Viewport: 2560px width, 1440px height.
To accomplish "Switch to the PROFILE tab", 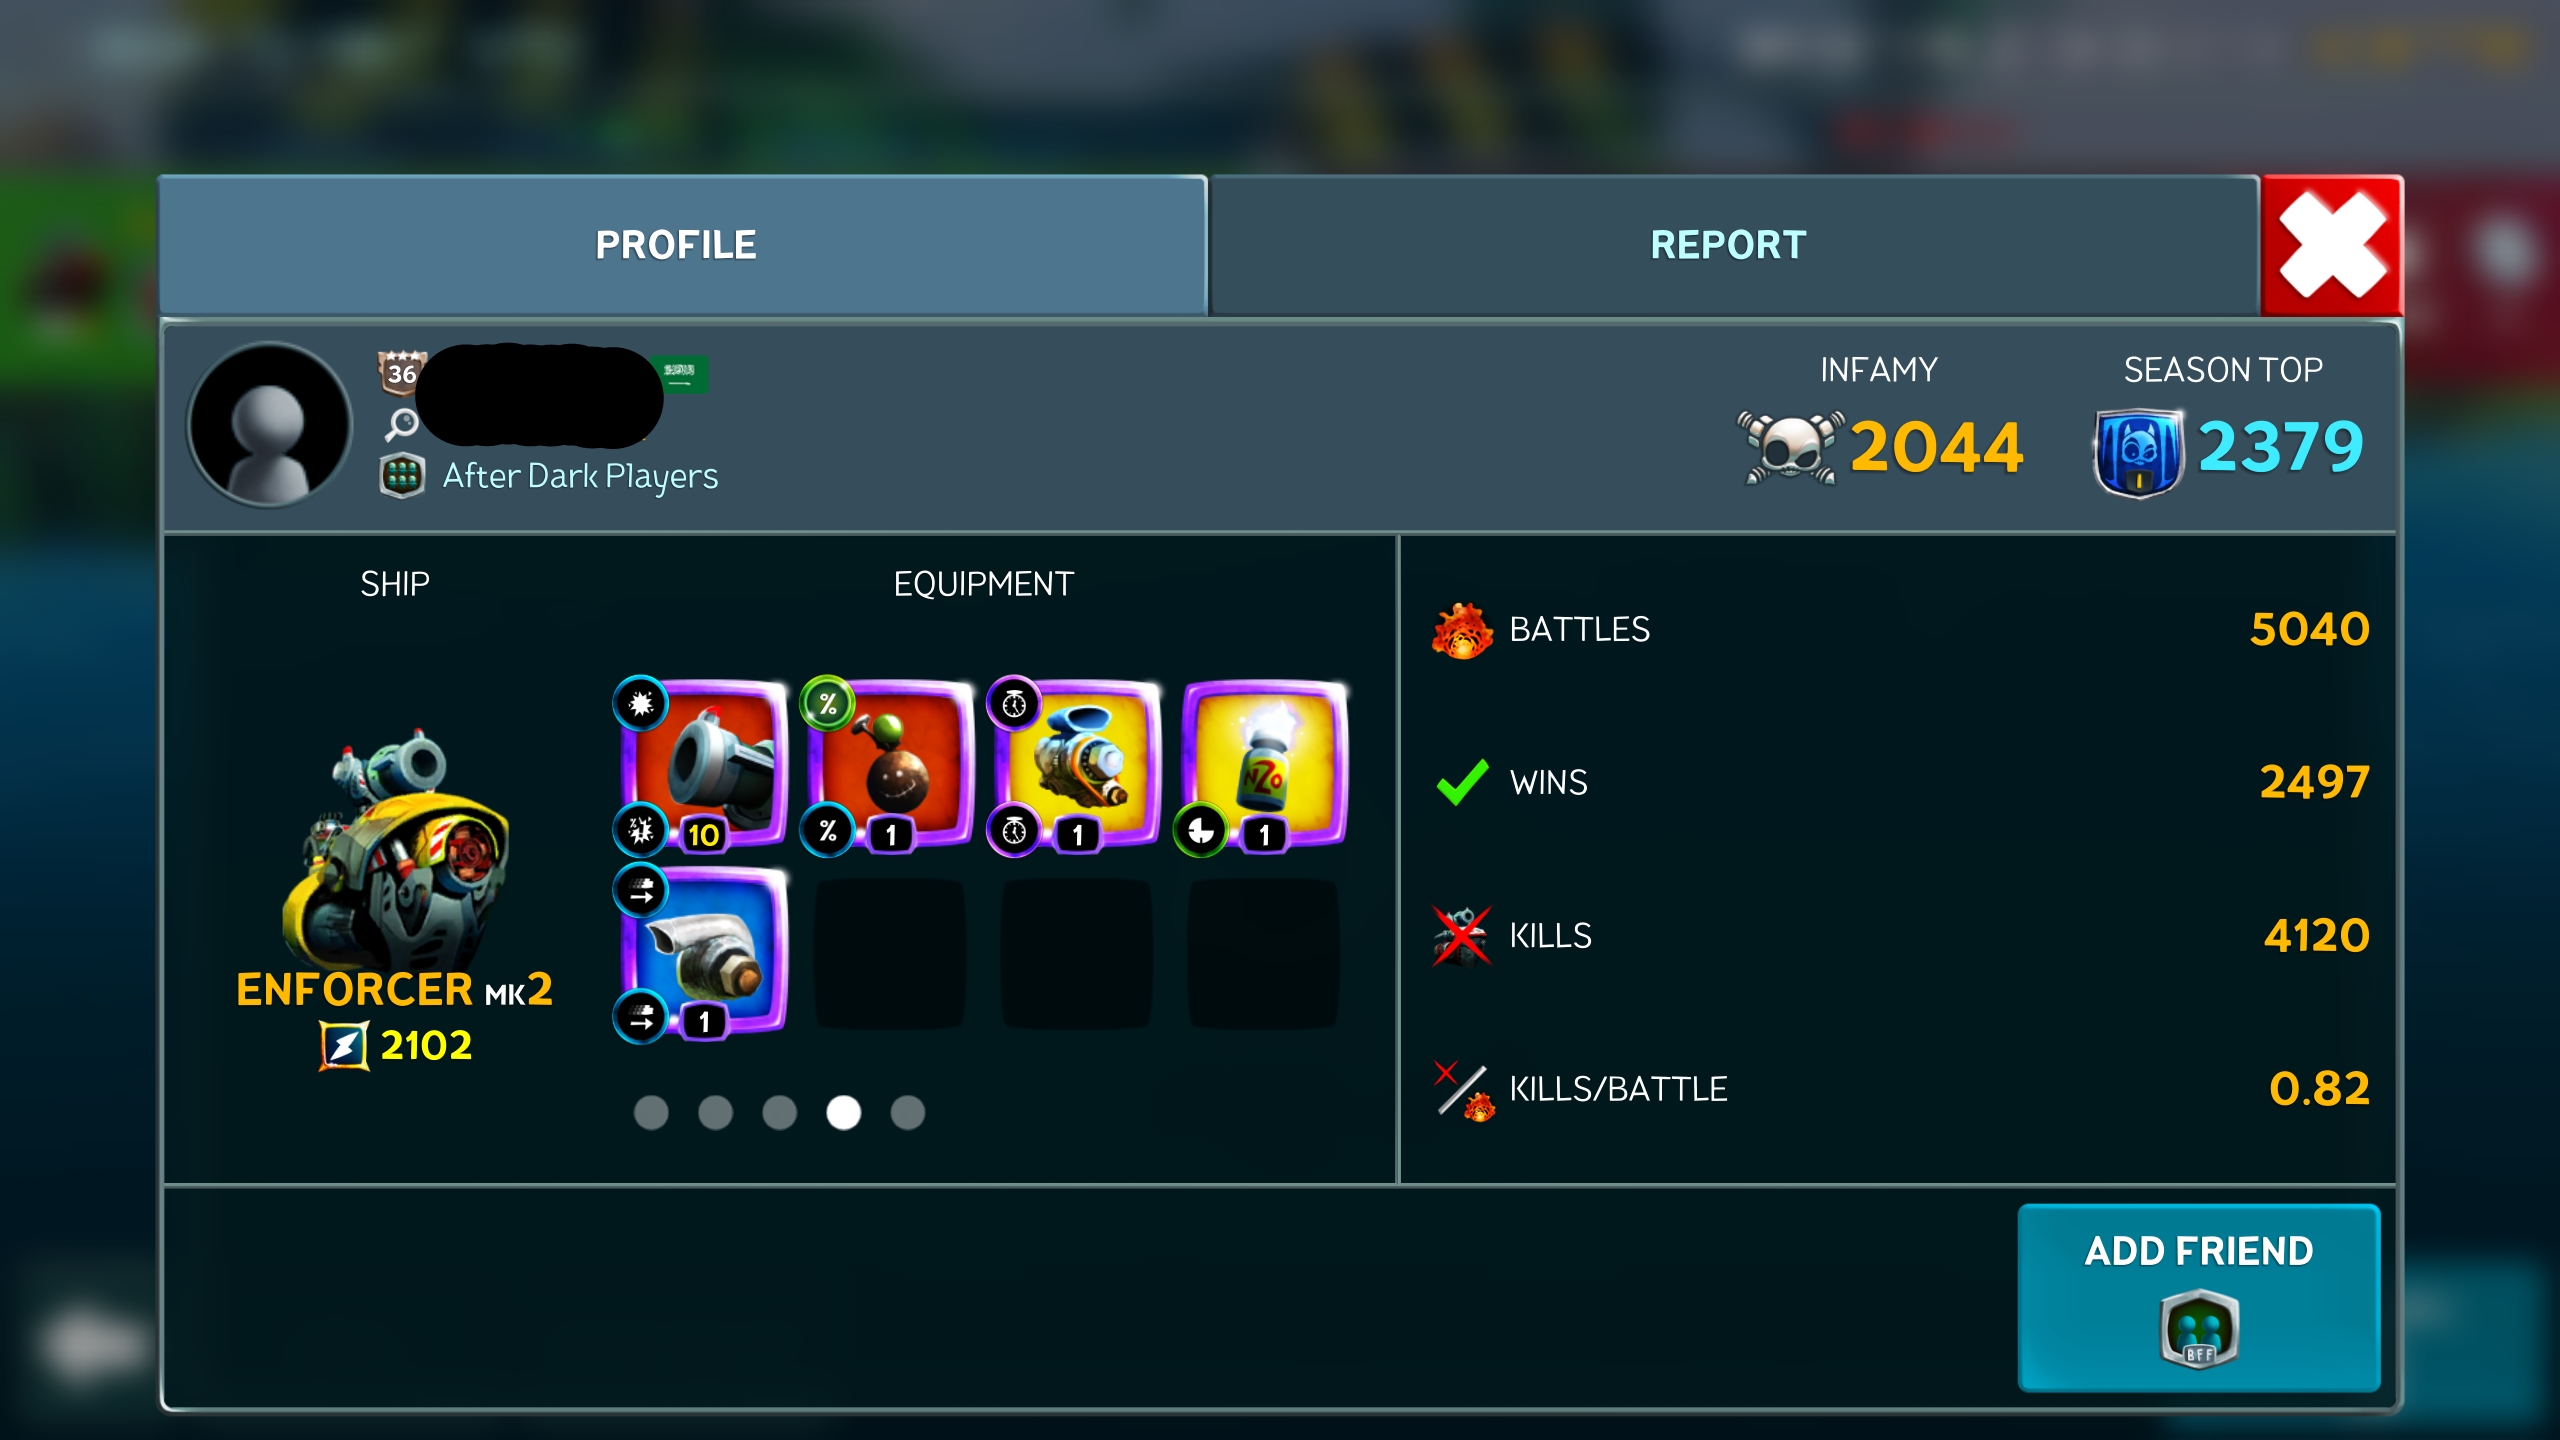I will click(x=682, y=245).
